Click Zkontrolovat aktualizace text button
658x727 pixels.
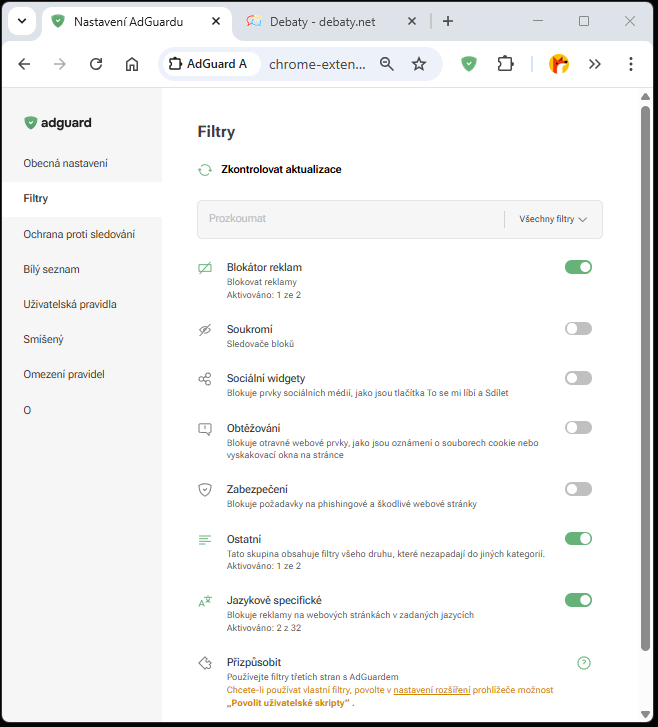pos(281,170)
